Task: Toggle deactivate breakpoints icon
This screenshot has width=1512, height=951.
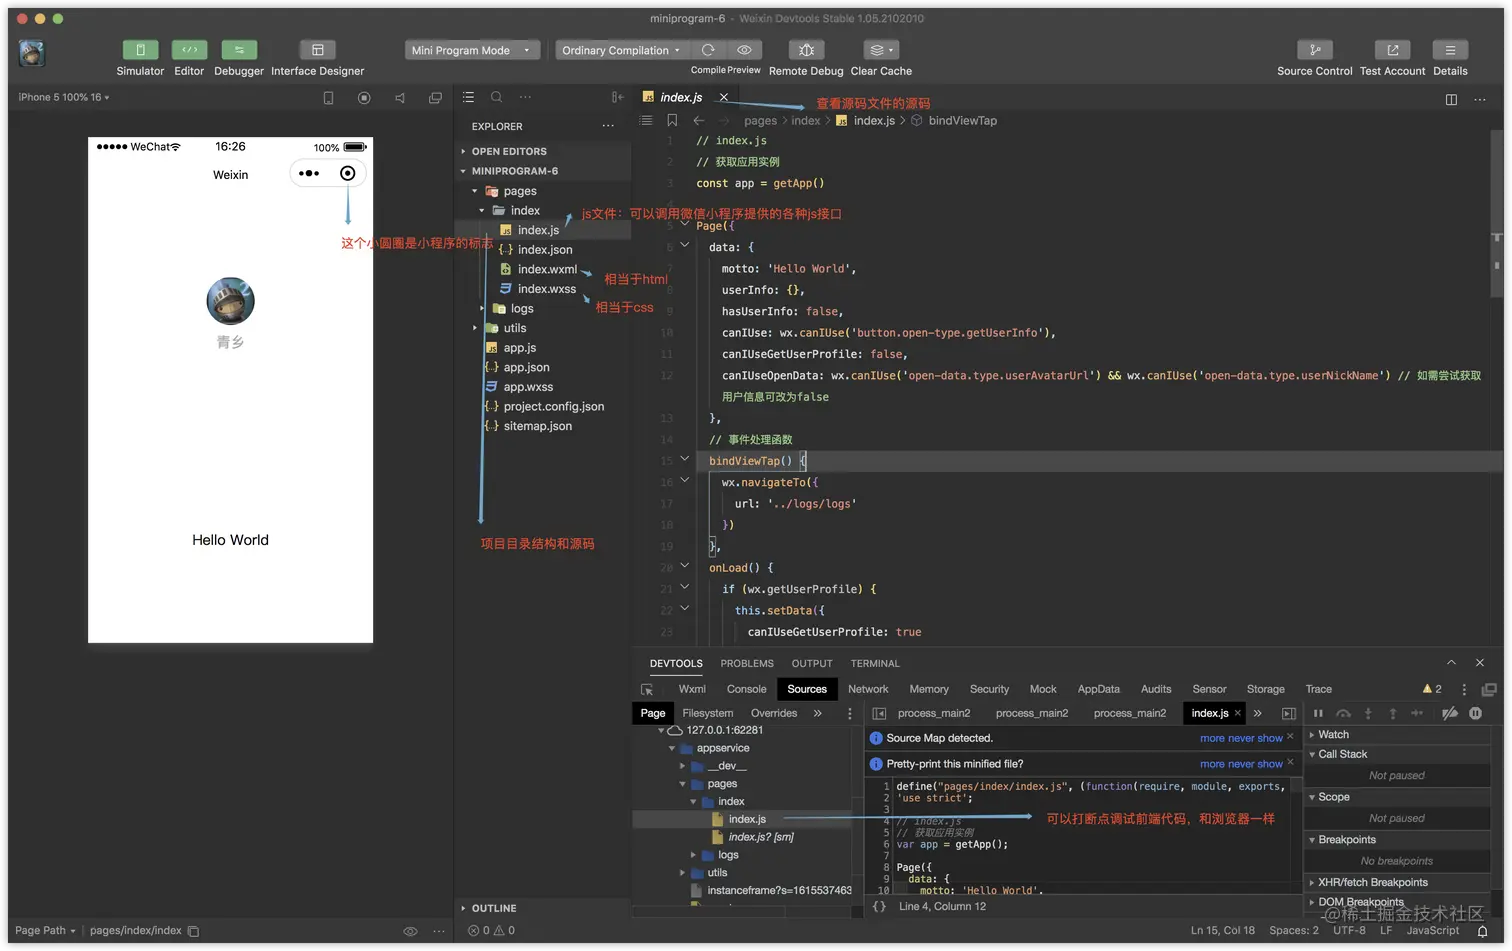Action: click(1449, 713)
